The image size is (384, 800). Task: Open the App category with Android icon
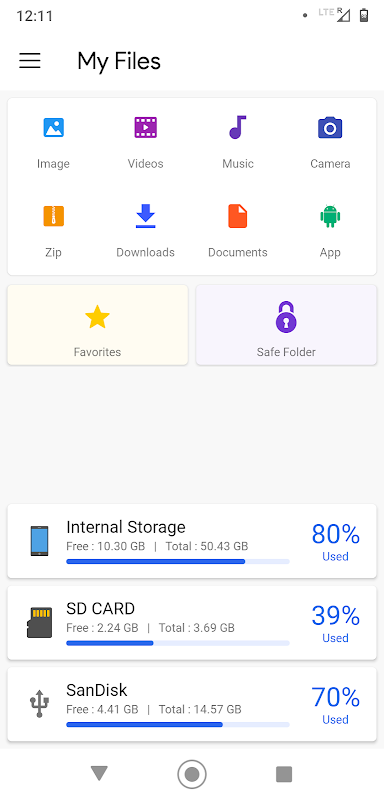click(x=330, y=231)
